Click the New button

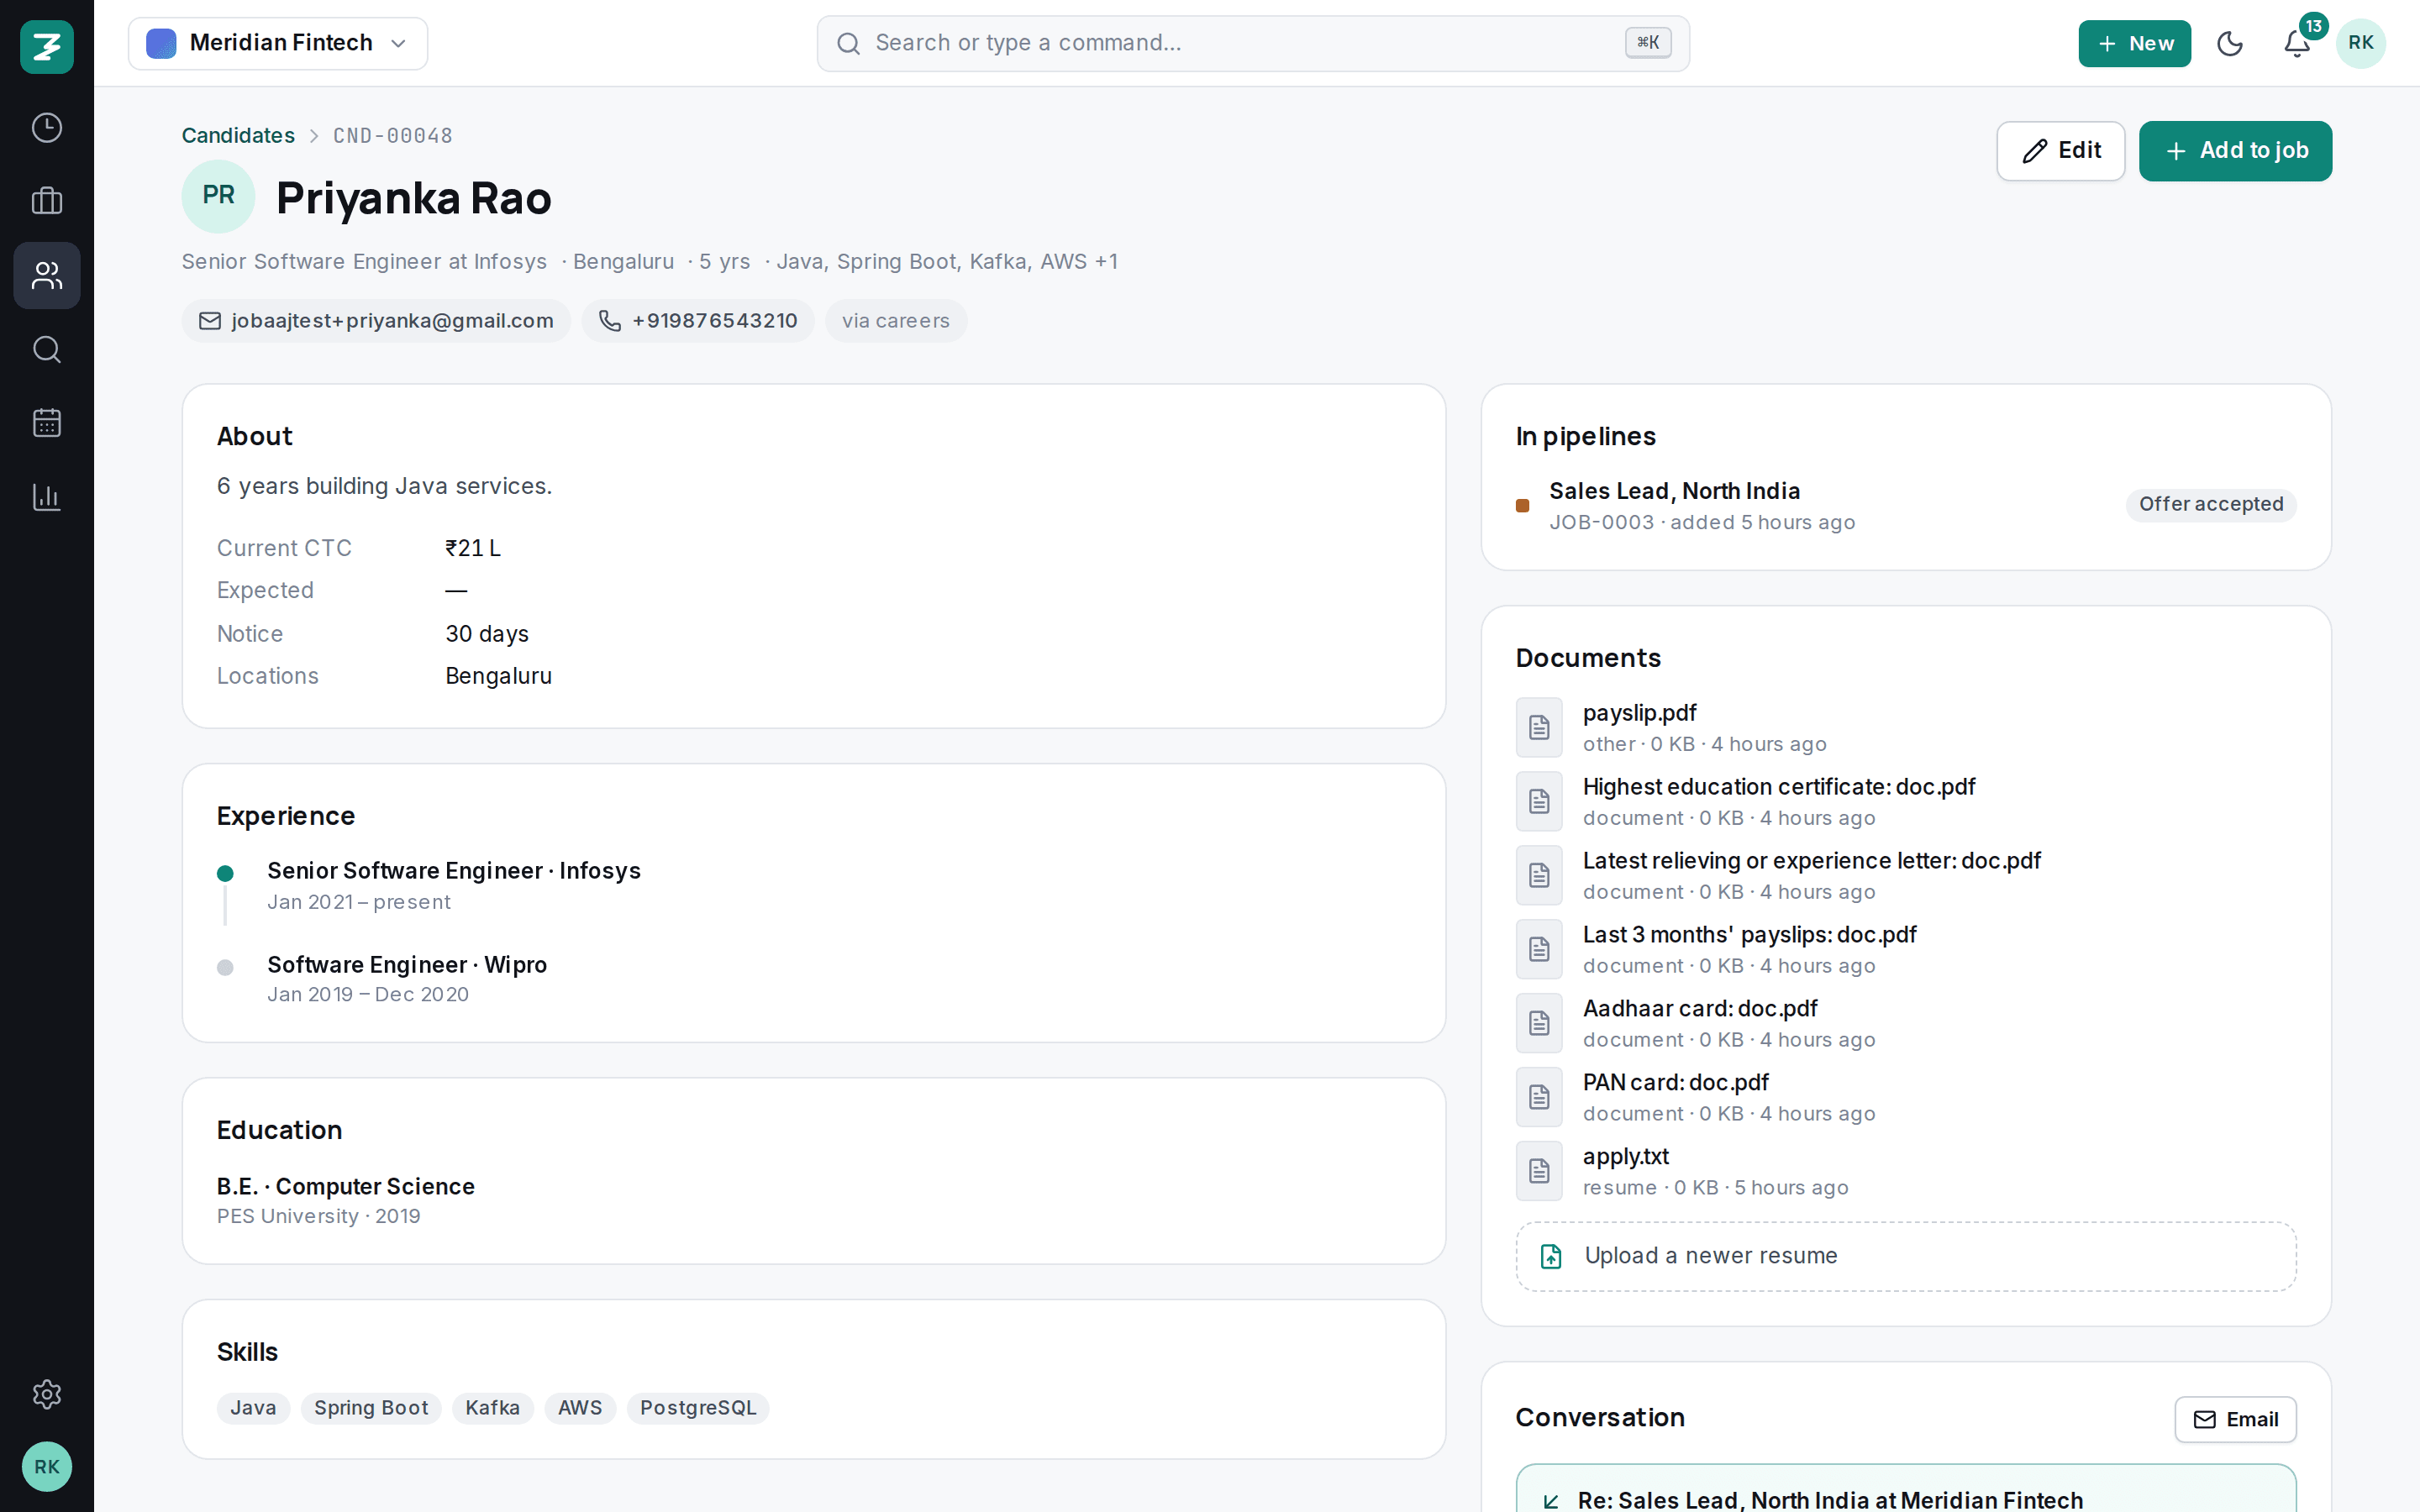point(2134,43)
